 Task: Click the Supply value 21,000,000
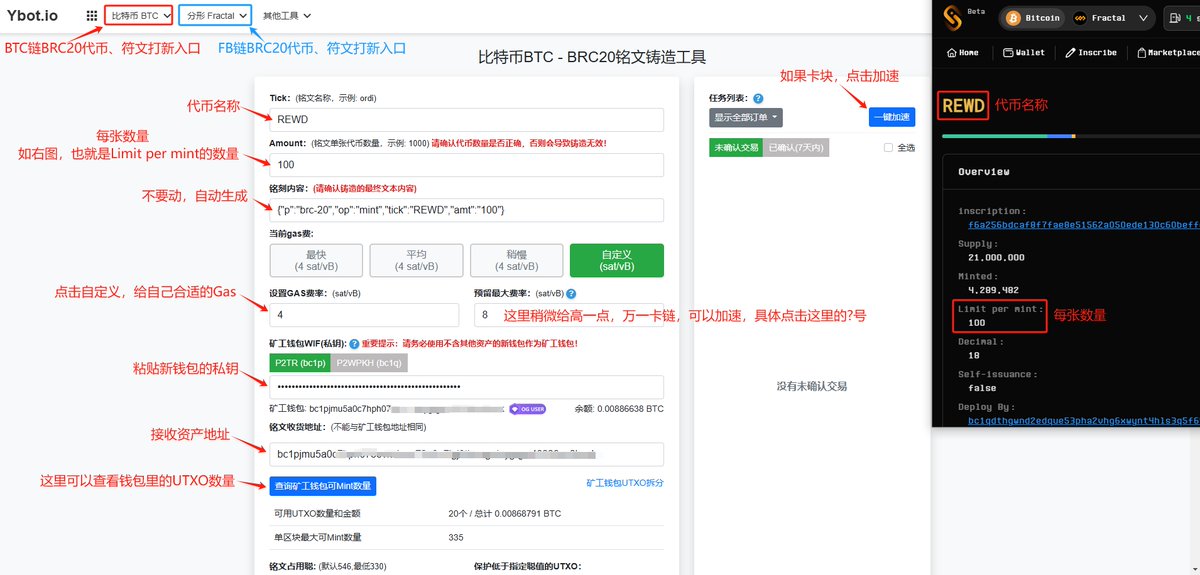996,258
